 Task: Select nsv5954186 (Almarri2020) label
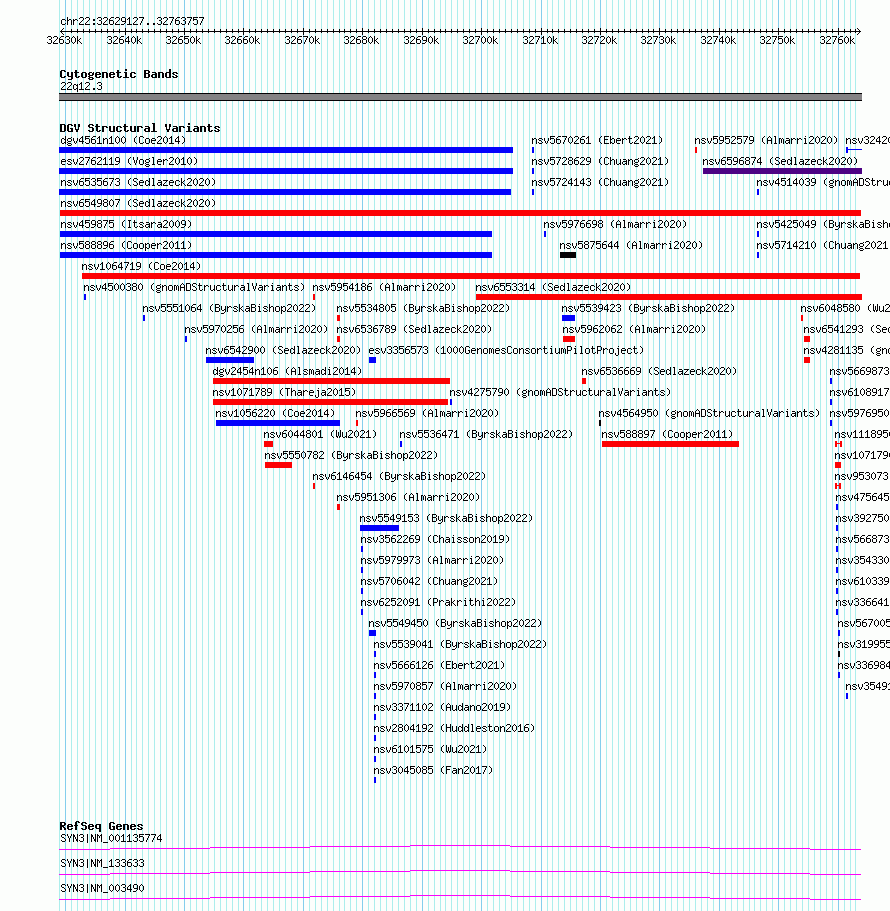(x=384, y=287)
